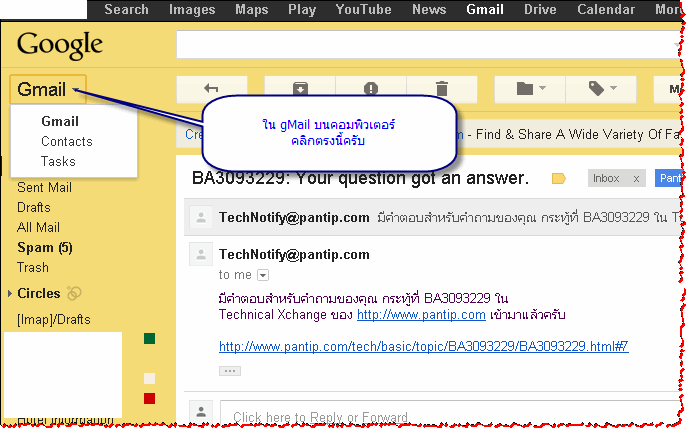Select Gmail in the dropdown menu
The image size is (686, 428).
coord(60,121)
